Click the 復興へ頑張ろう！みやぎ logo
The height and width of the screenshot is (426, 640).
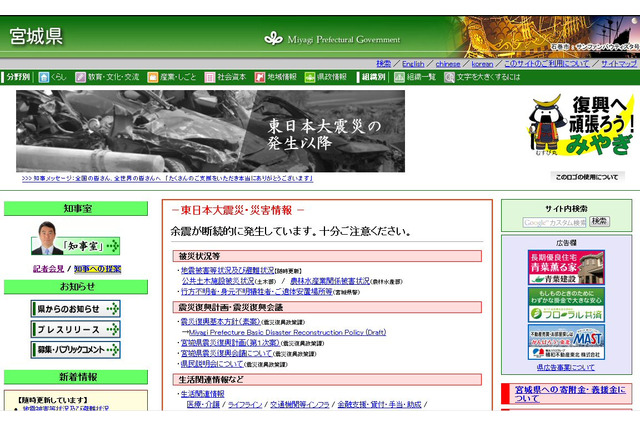(581, 125)
